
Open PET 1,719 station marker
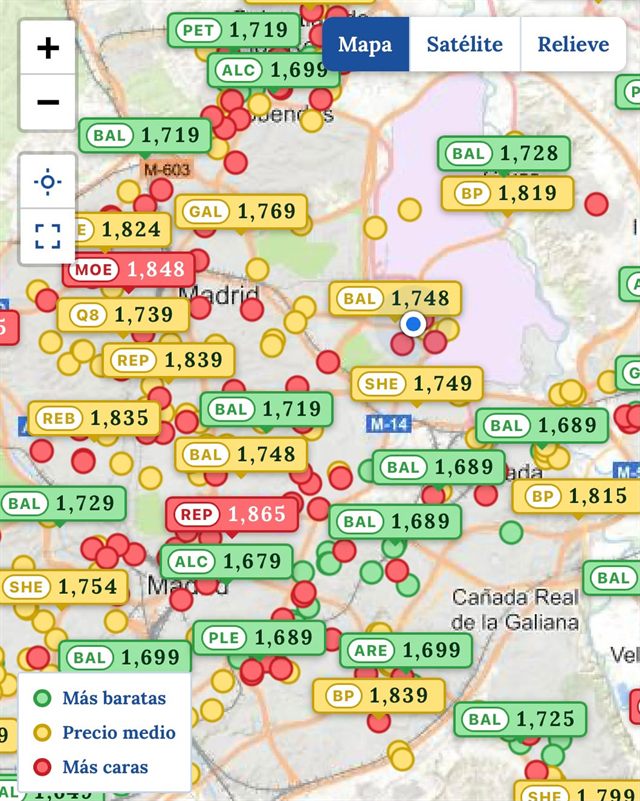(234, 31)
